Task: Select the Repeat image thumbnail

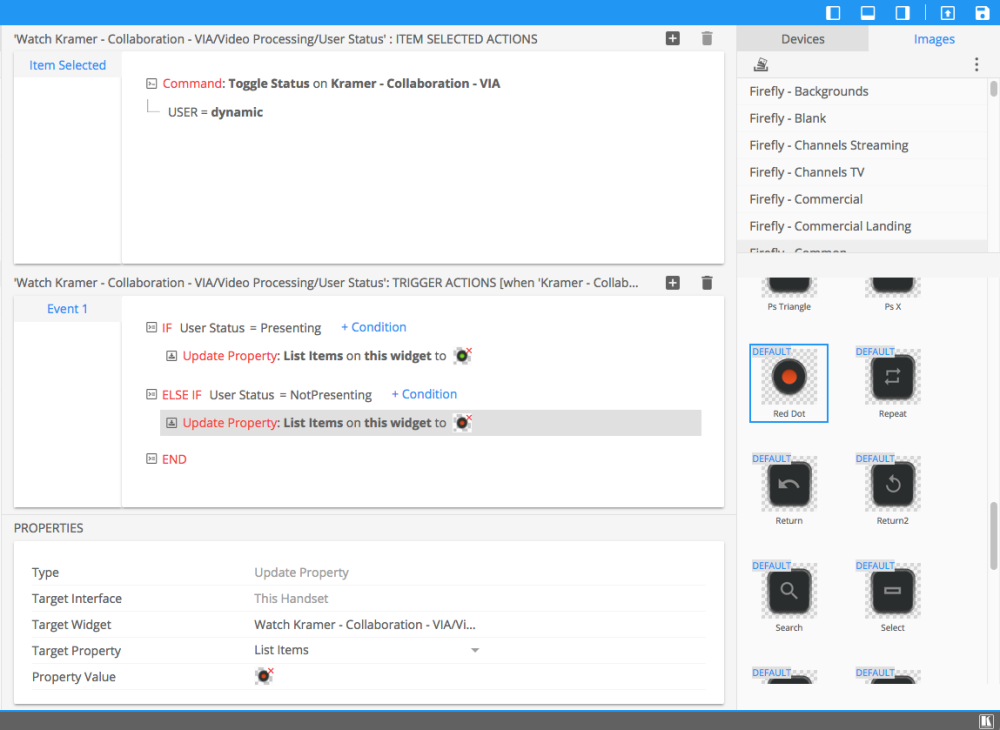Action: tap(892, 383)
